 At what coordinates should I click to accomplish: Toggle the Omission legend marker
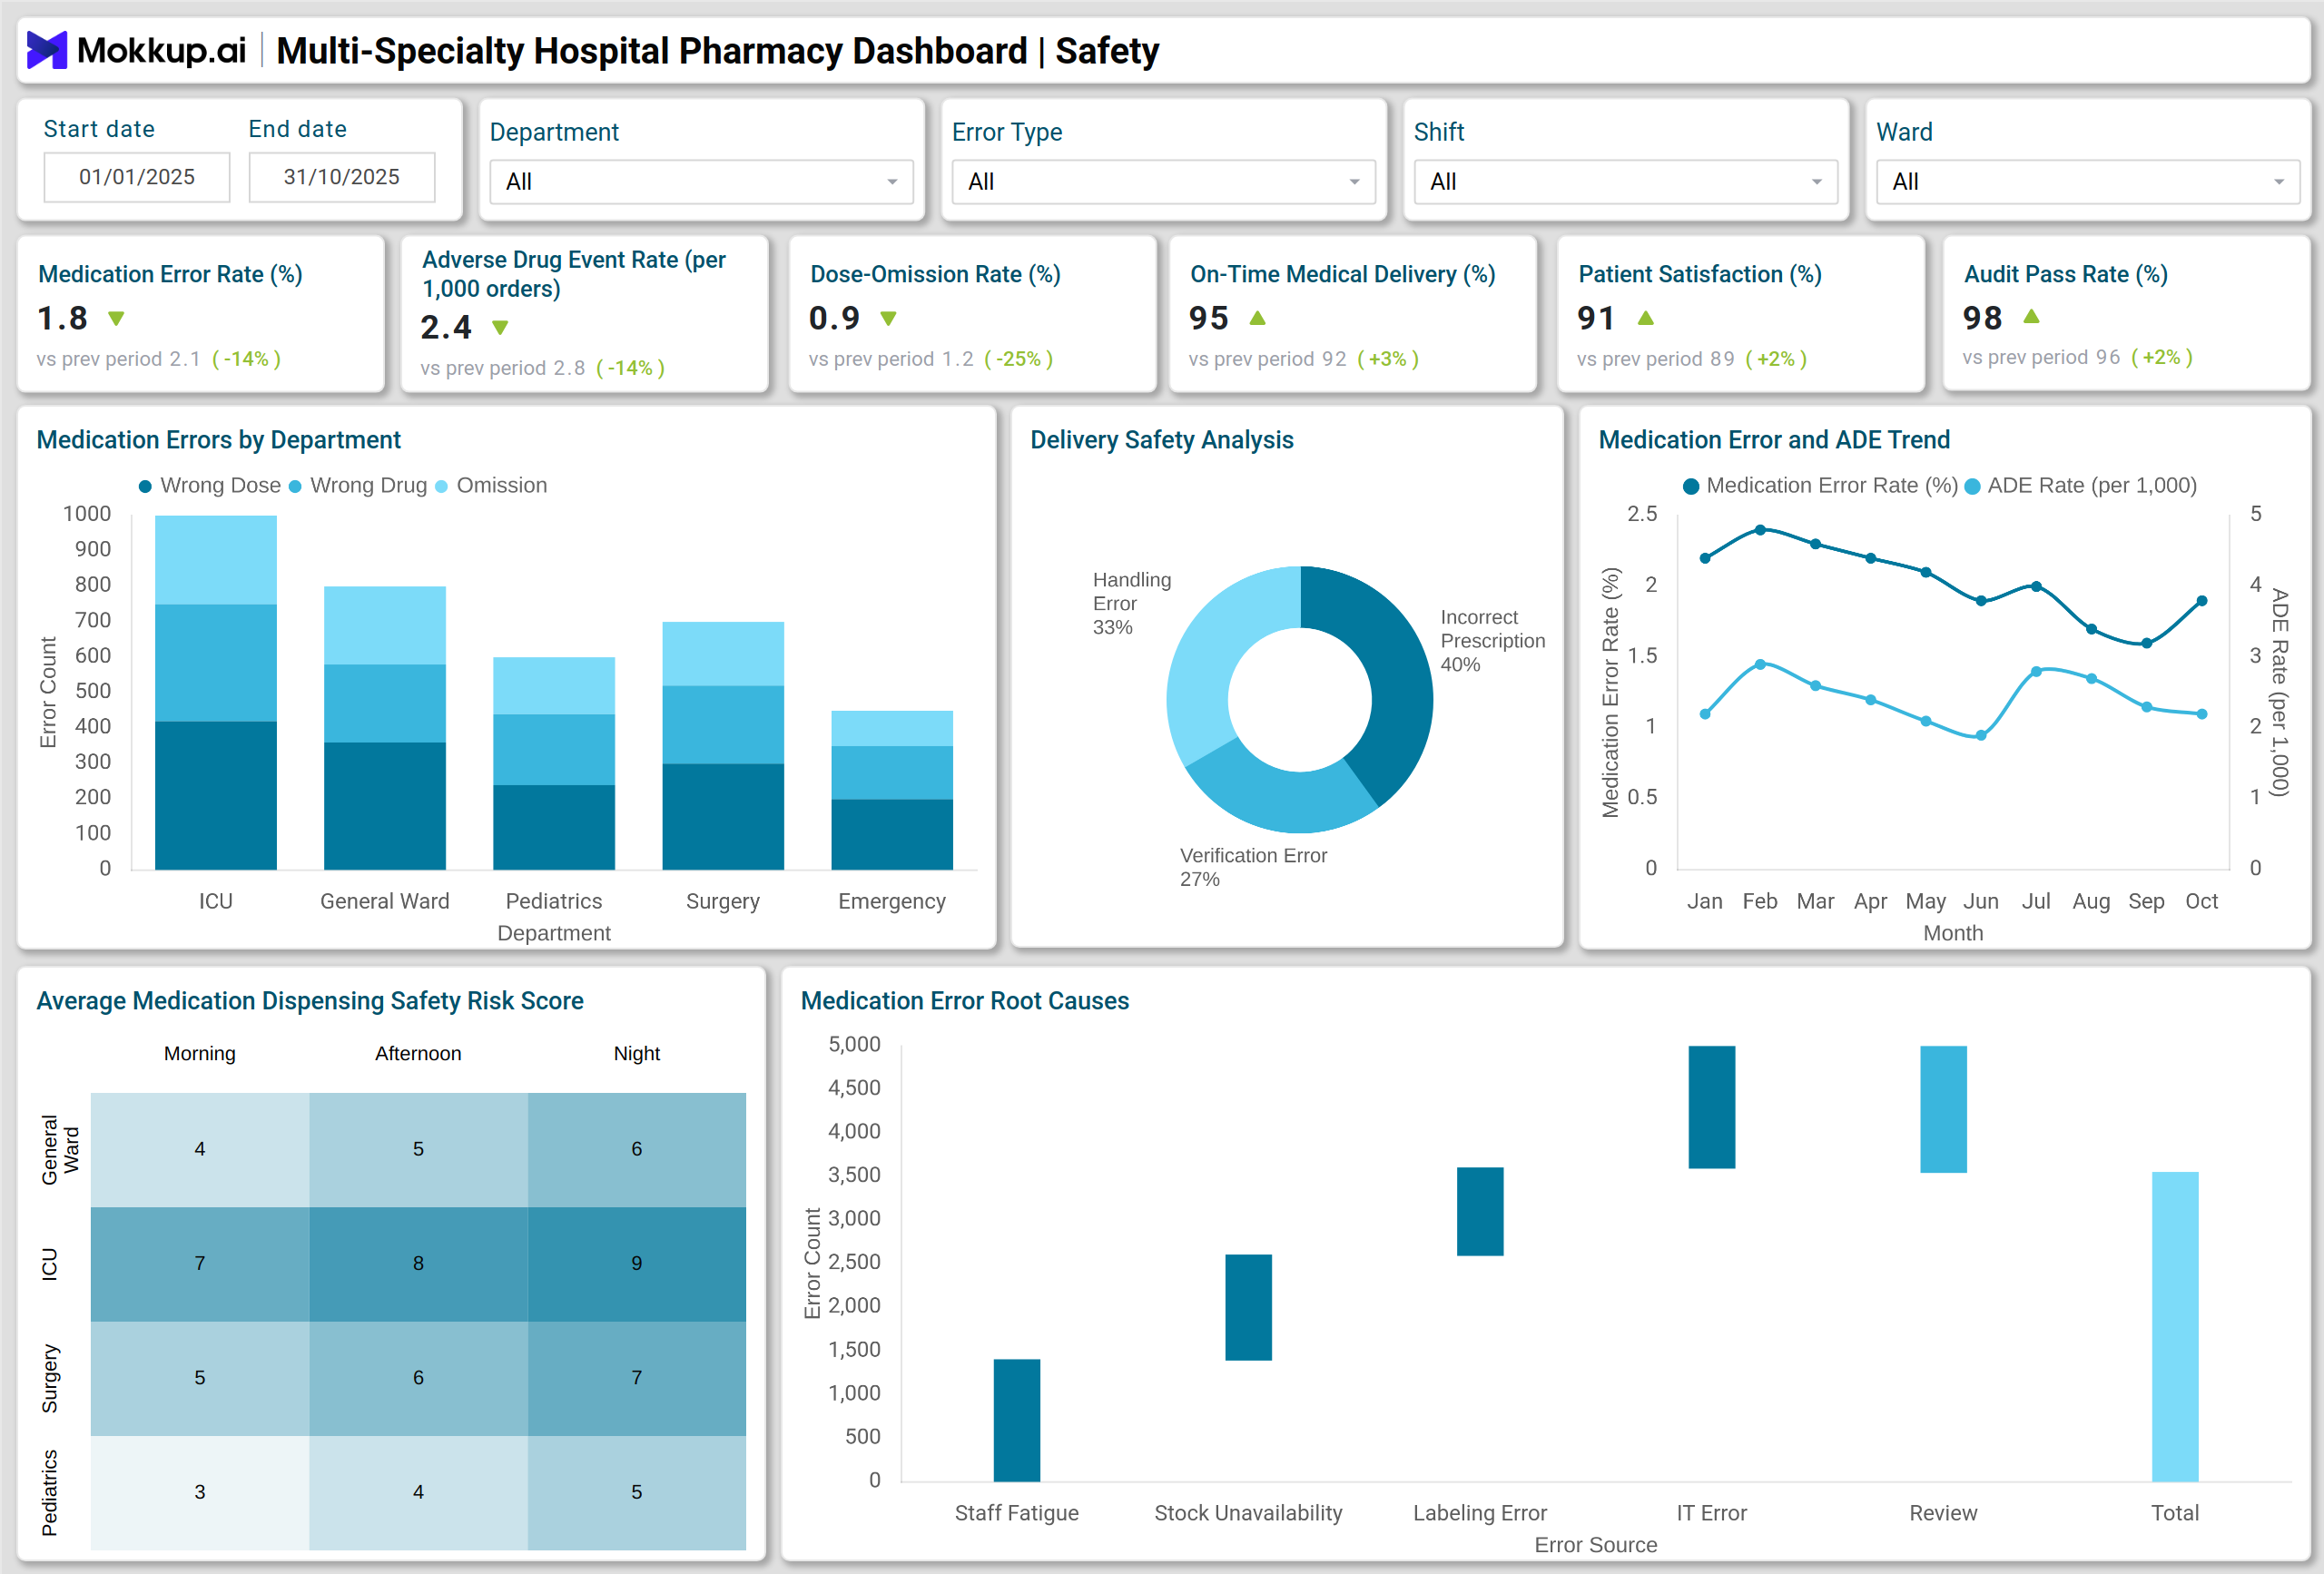point(441,486)
